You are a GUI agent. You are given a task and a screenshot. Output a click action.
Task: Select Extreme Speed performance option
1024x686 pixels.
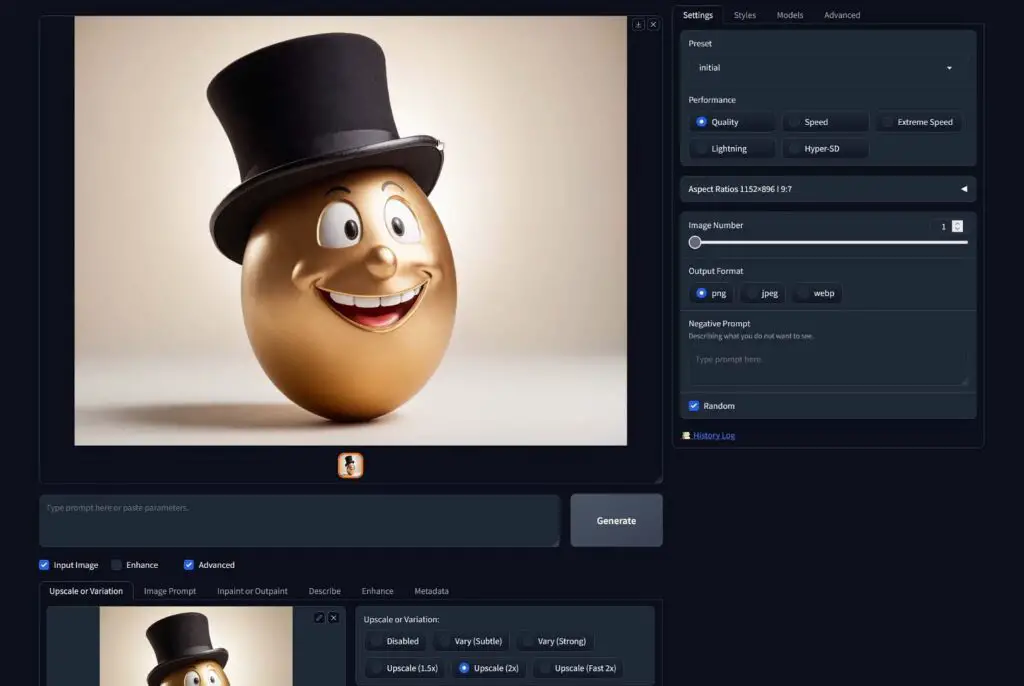(x=918, y=122)
